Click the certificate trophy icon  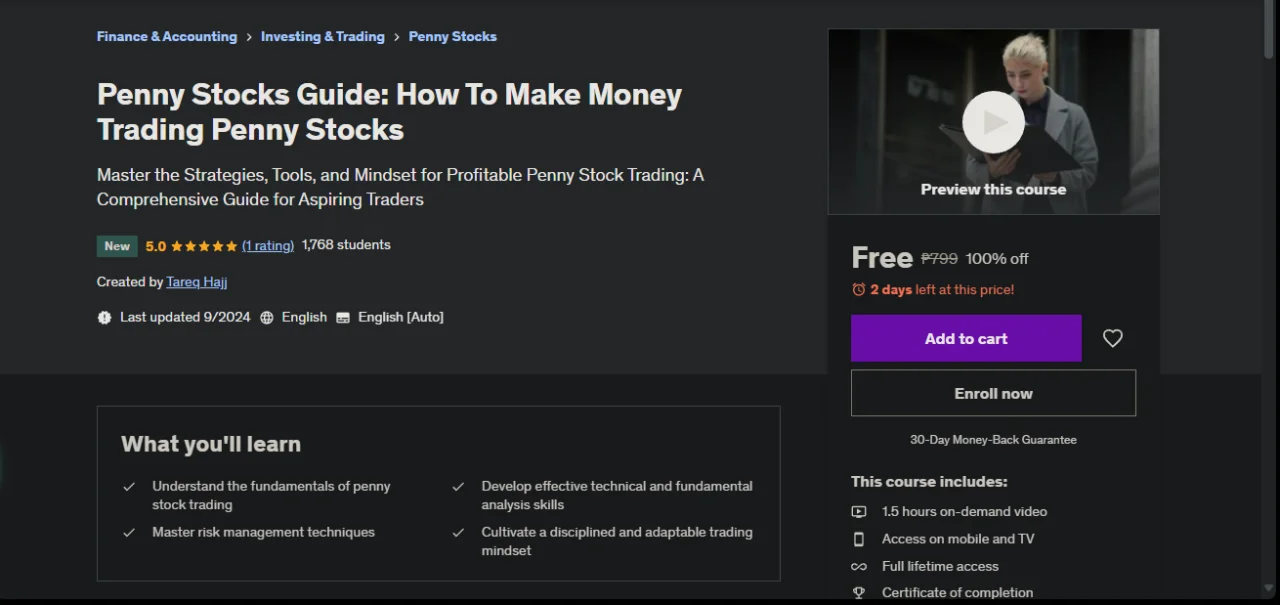point(859,593)
